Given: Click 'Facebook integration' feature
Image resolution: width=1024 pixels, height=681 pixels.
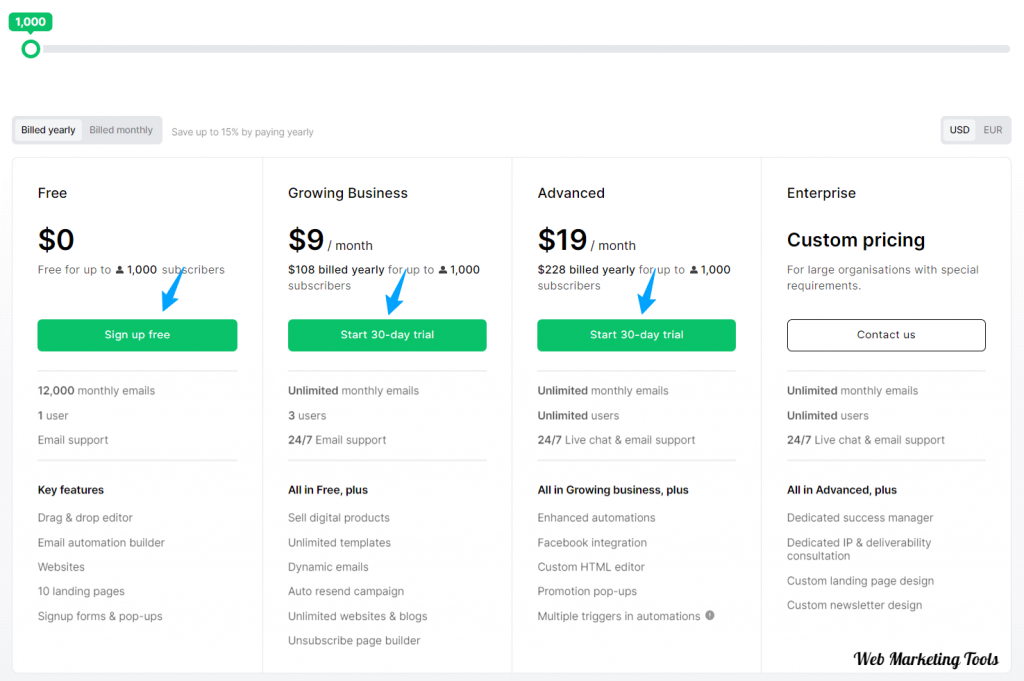Looking at the screenshot, I should click(x=592, y=543).
